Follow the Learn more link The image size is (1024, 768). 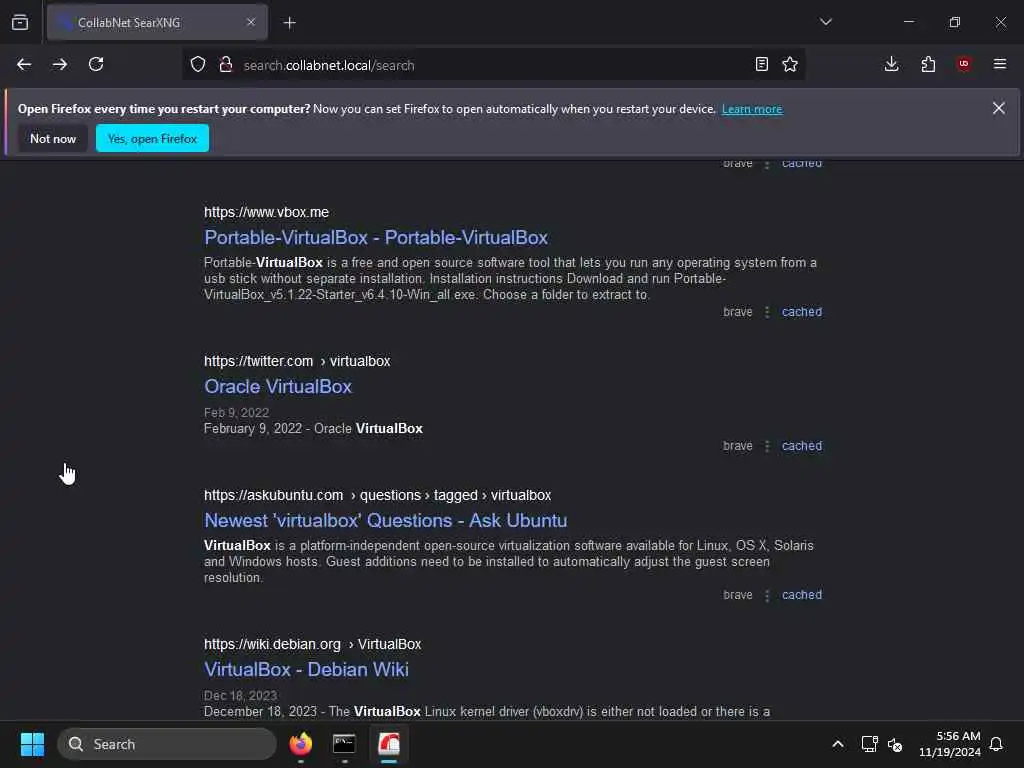pos(752,109)
